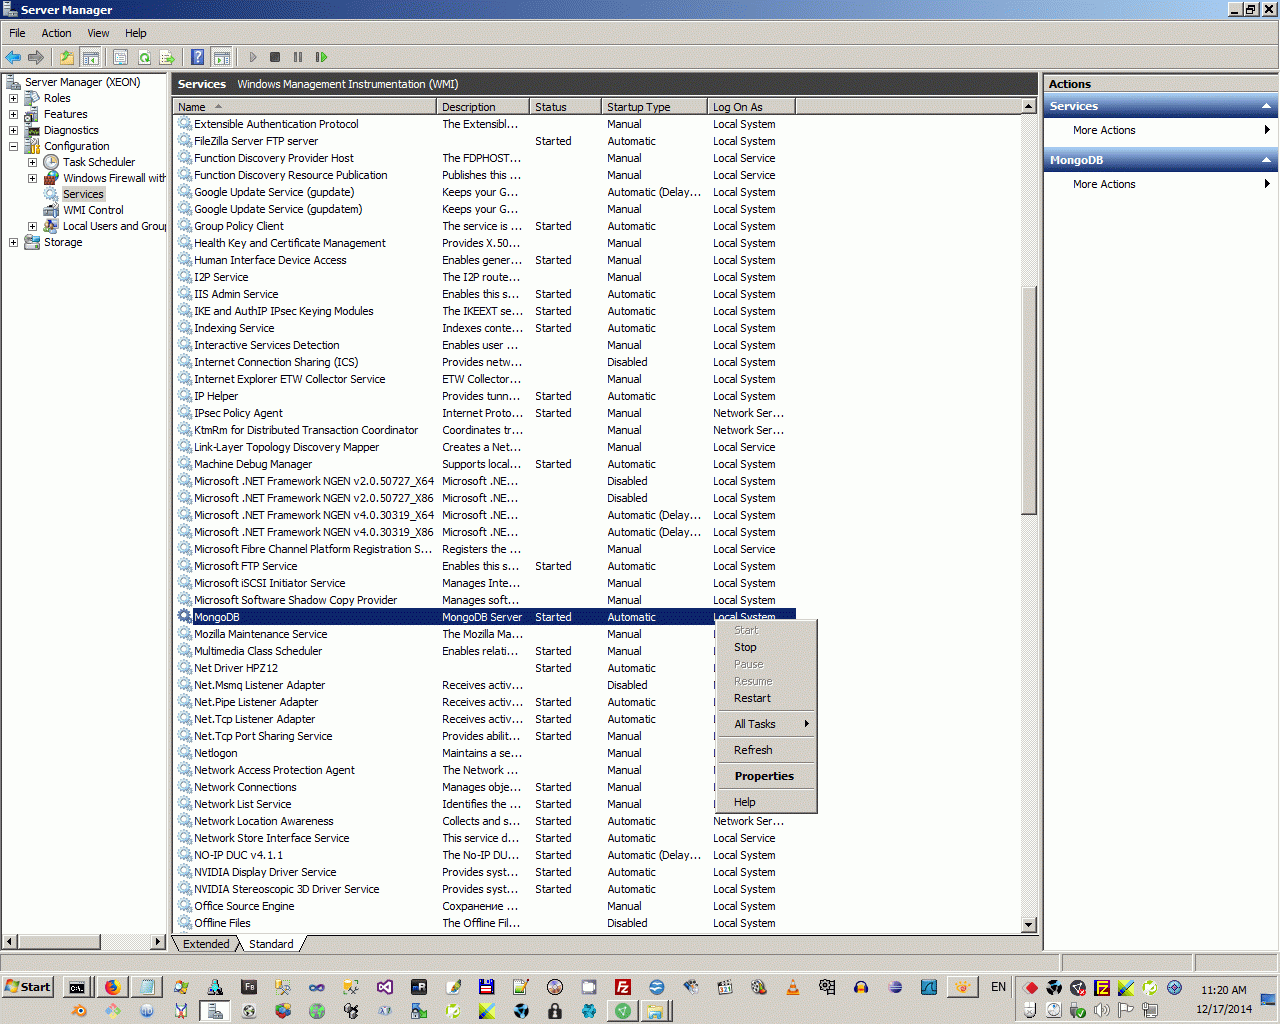The image size is (1280, 1024).
Task: Collapse the MongoDB actions section
Action: coord(1267,160)
